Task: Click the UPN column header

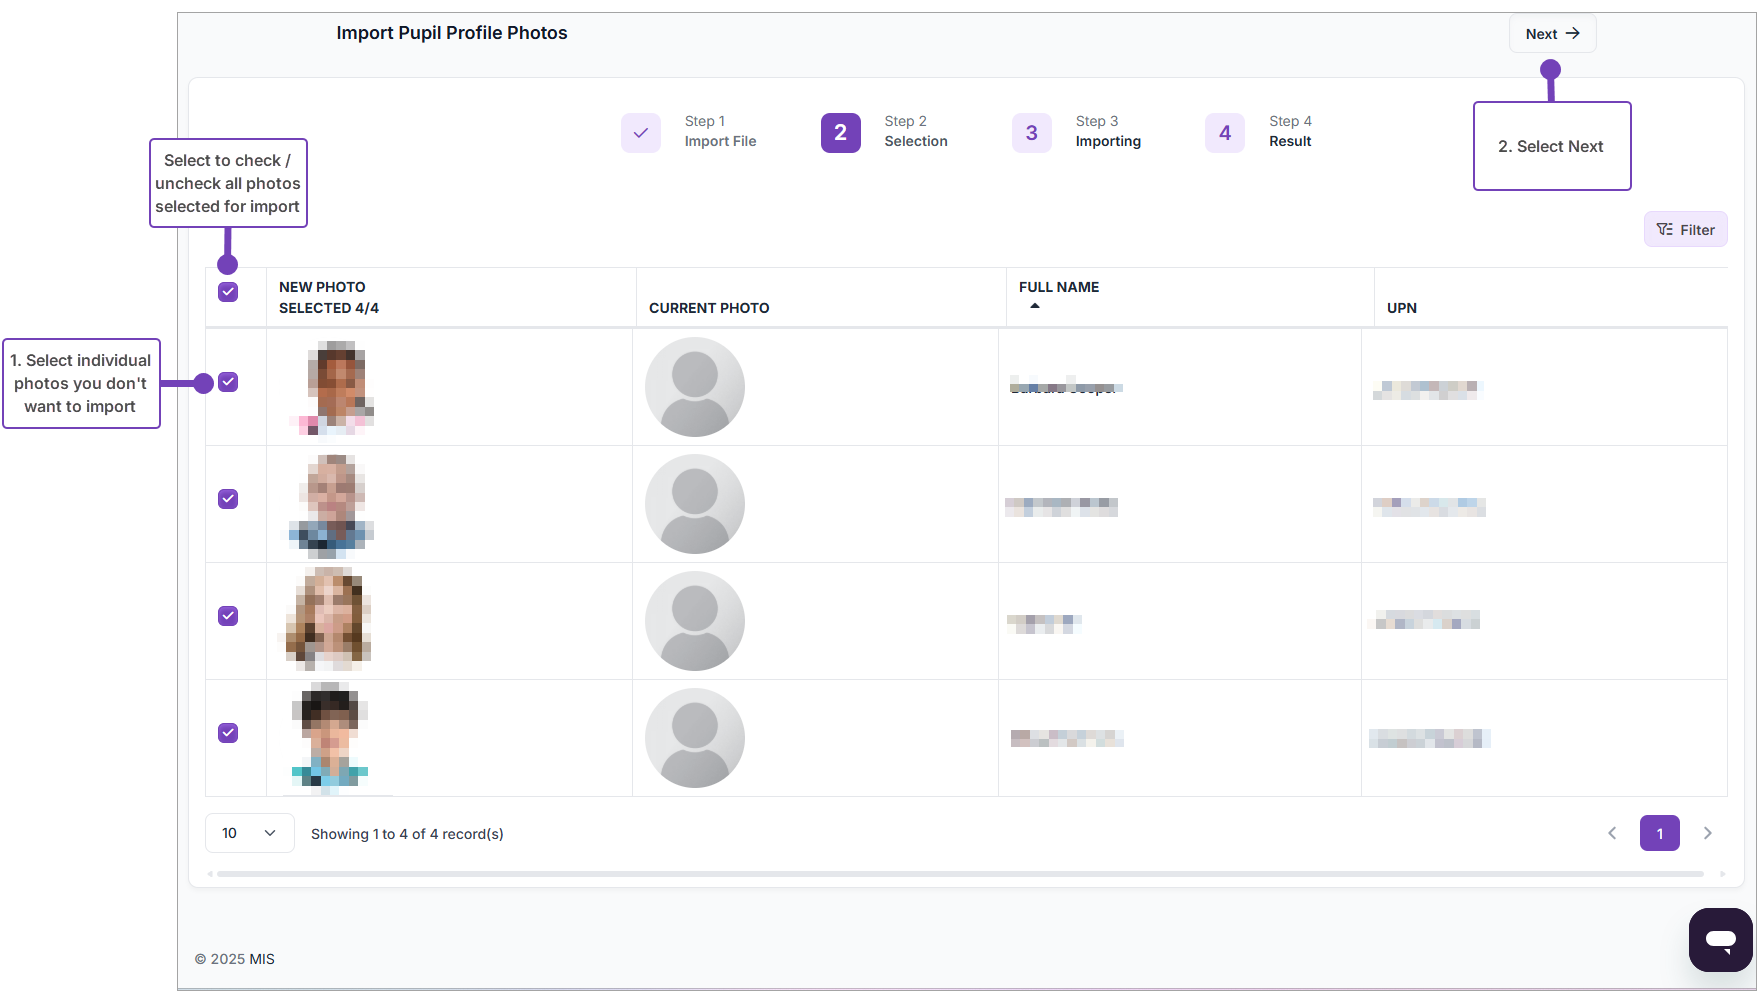Action: pyautogui.click(x=1401, y=308)
